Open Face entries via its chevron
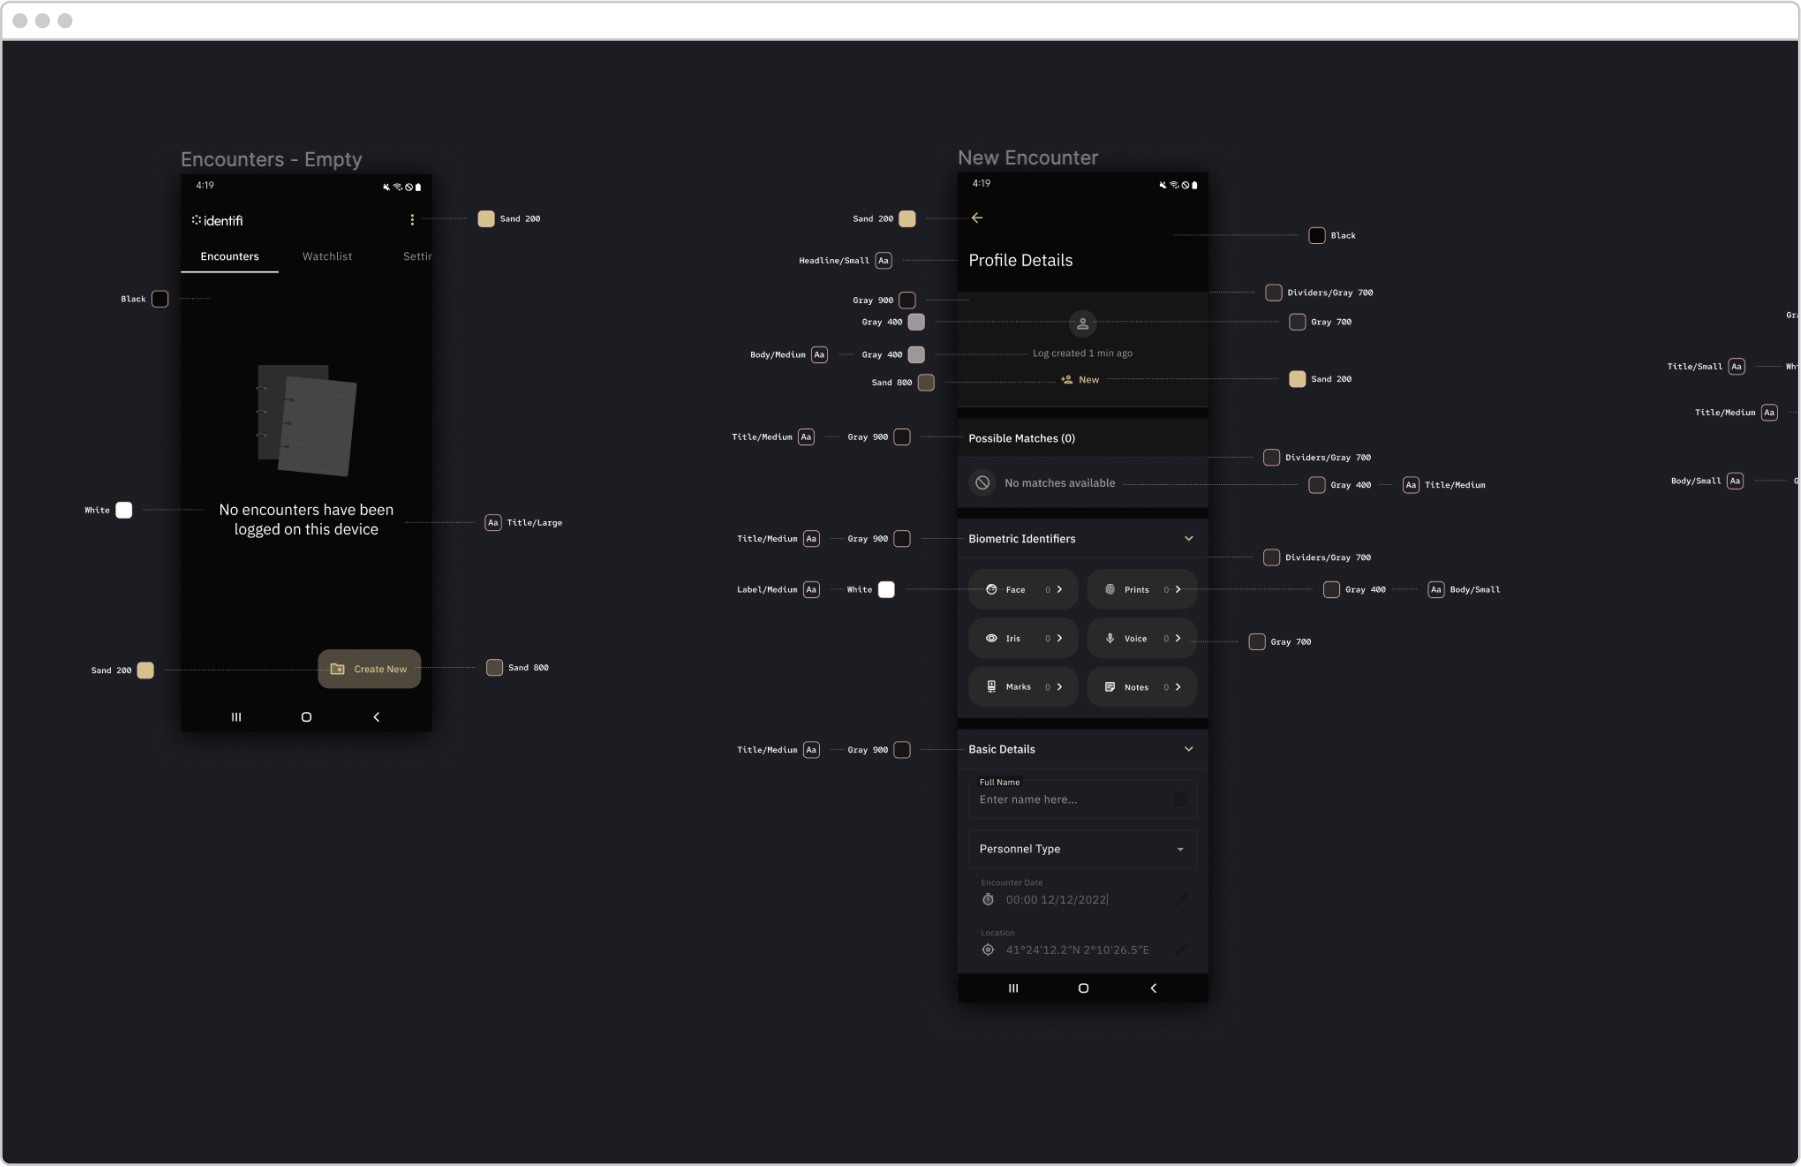 pyautogui.click(x=1060, y=590)
